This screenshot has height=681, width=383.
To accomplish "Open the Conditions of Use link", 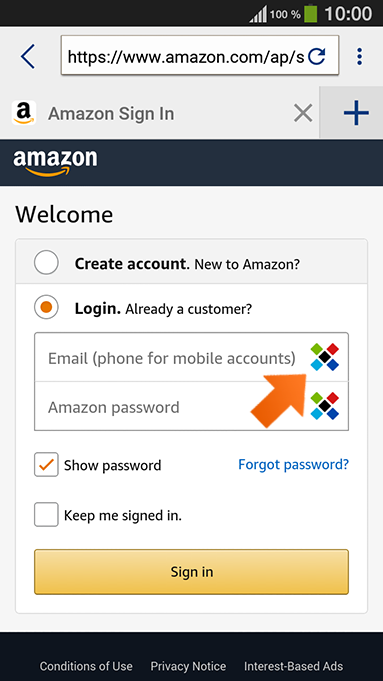I will pyautogui.click(x=86, y=666).
